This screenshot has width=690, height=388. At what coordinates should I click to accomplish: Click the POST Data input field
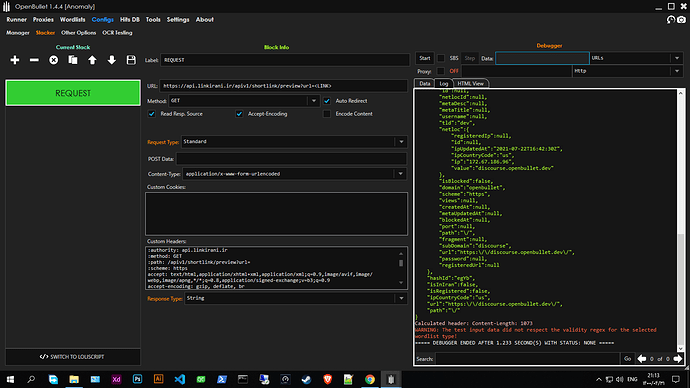click(291, 159)
